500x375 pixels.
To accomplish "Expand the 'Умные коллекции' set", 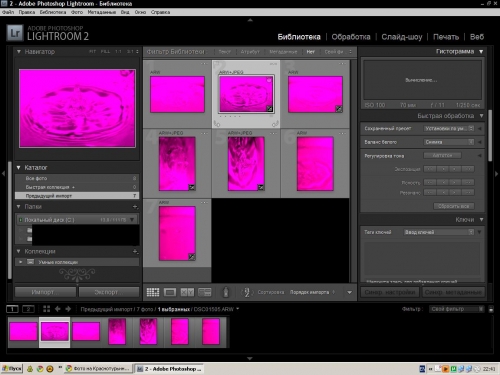I will click(x=21, y=262).
